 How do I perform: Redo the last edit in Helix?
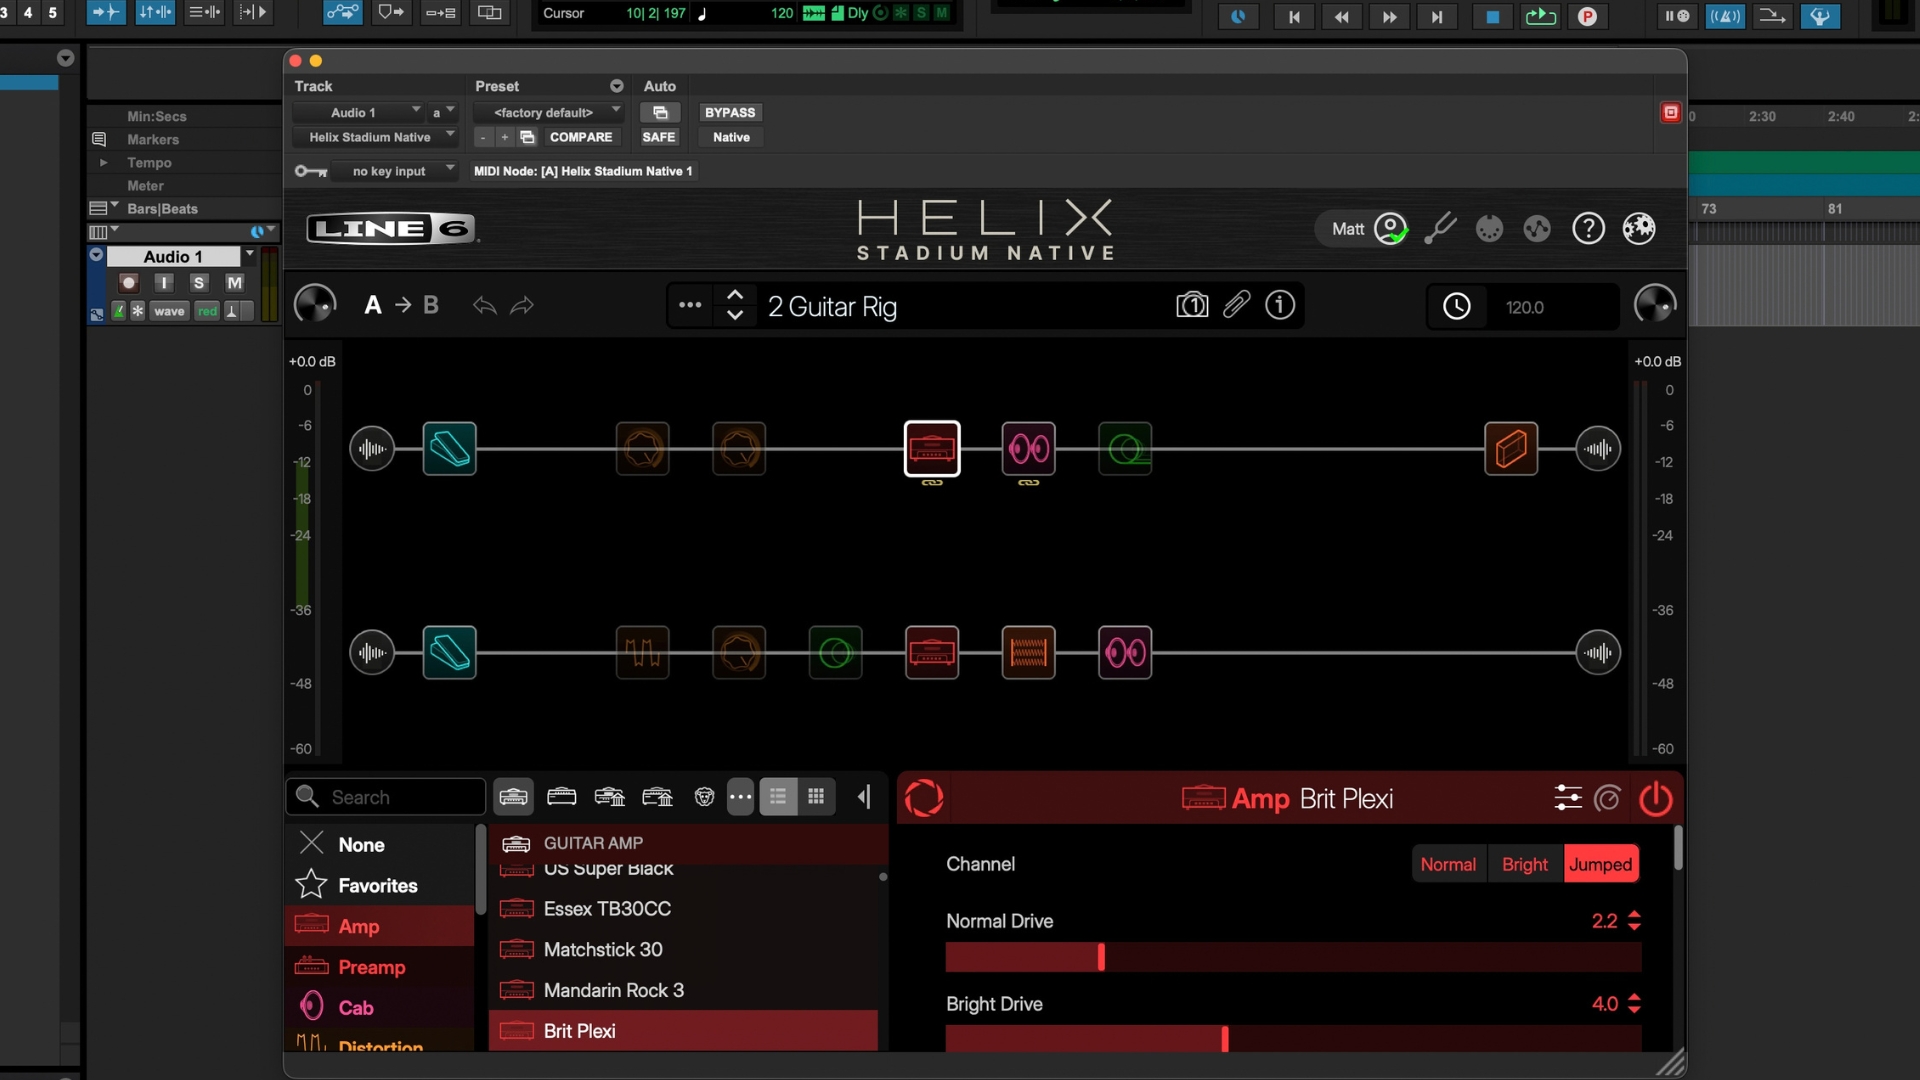click(522, 305)
